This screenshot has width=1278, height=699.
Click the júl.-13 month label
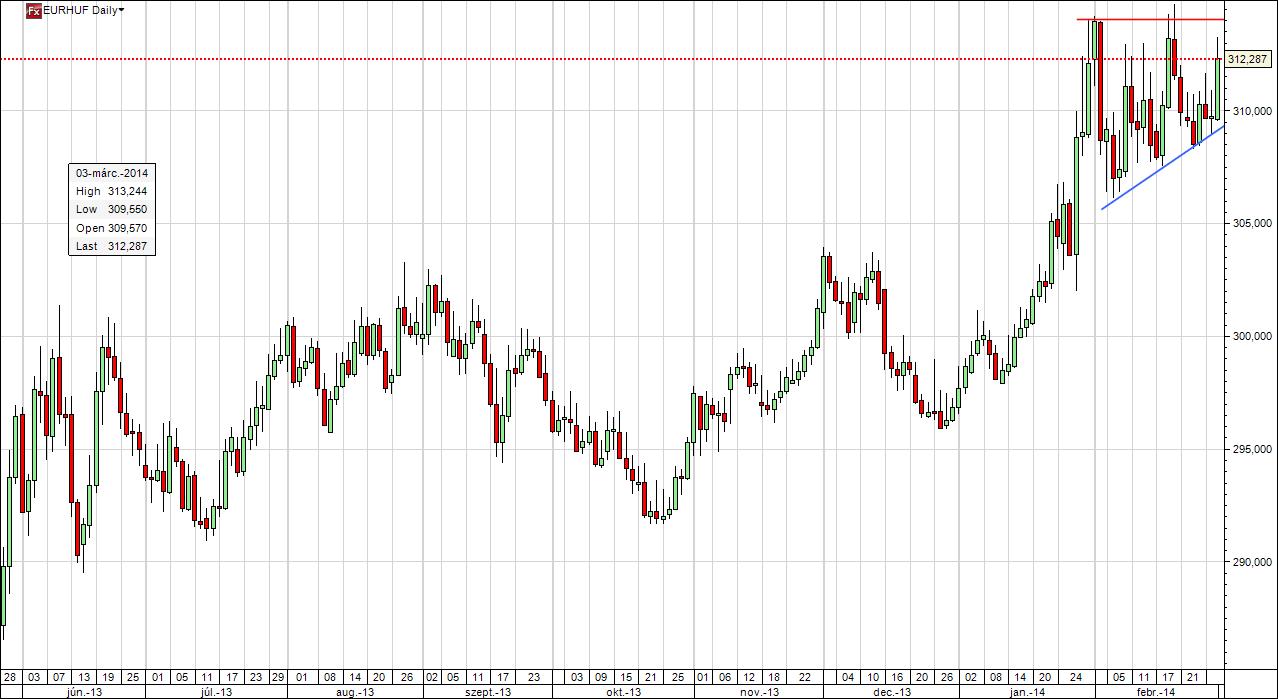pos(217,692)
